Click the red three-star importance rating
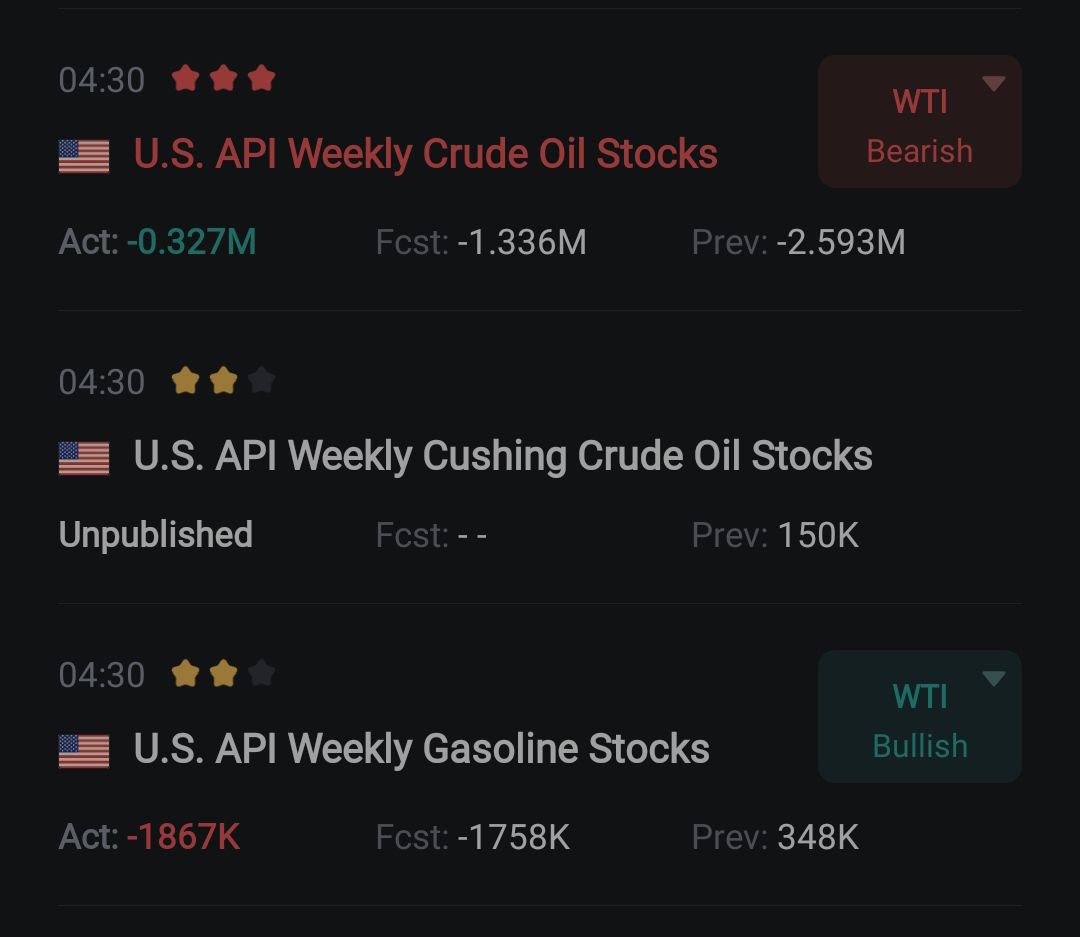Screen dimensions: 1080x937 click(x=223, y=79)
